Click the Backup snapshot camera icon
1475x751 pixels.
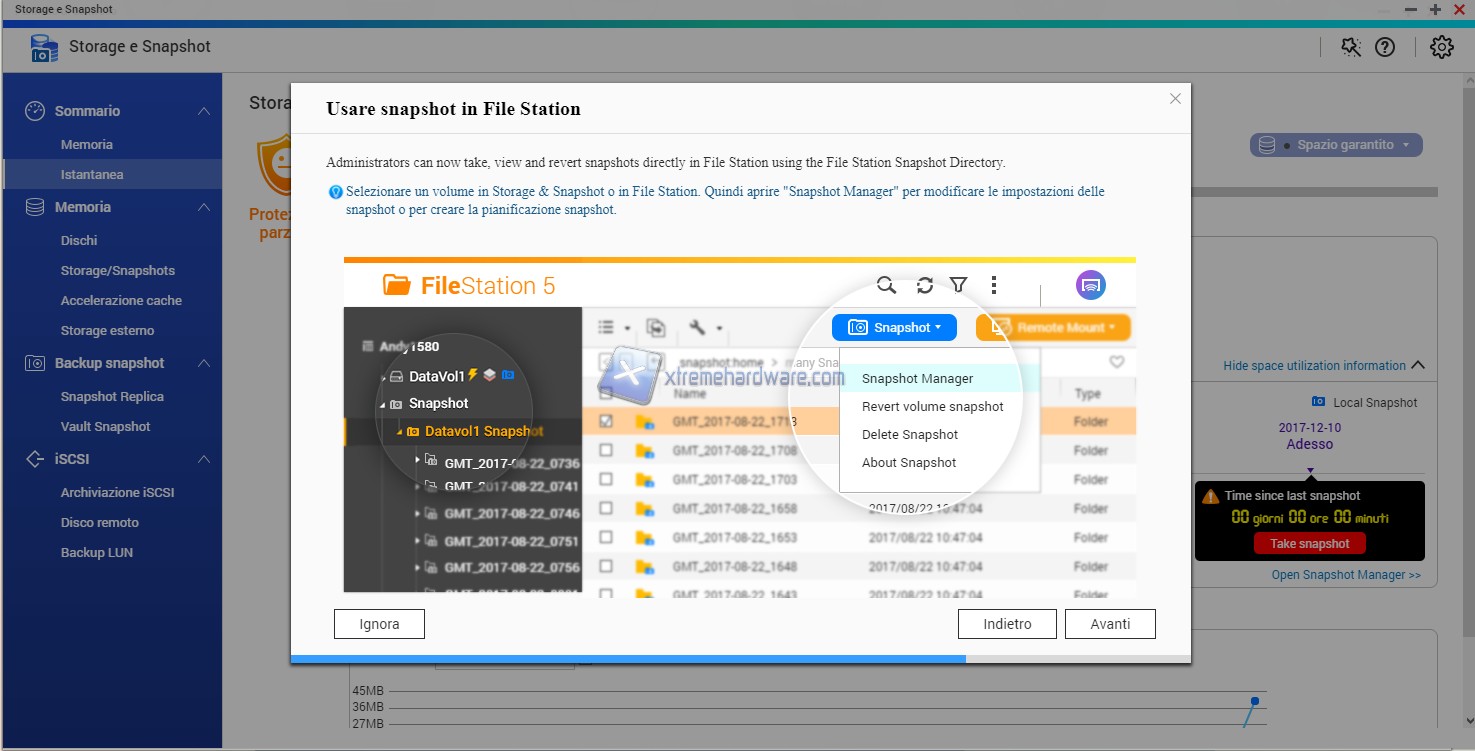coord(35,363)
